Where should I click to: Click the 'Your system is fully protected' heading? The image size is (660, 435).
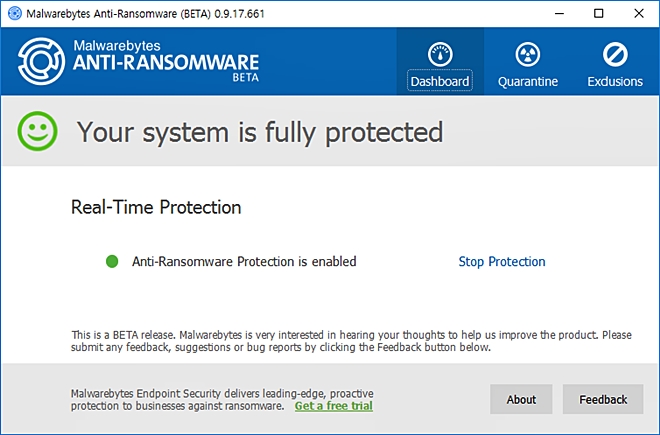(x=260, y=132)
